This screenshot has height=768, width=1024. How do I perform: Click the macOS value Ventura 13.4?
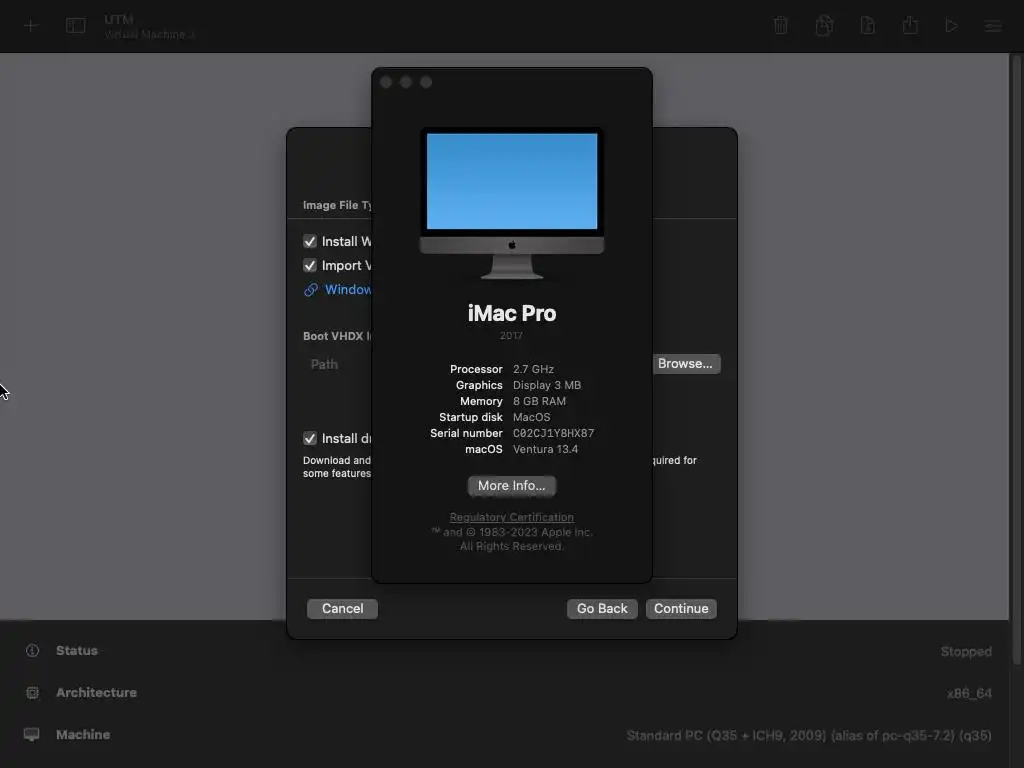point(545,449)
